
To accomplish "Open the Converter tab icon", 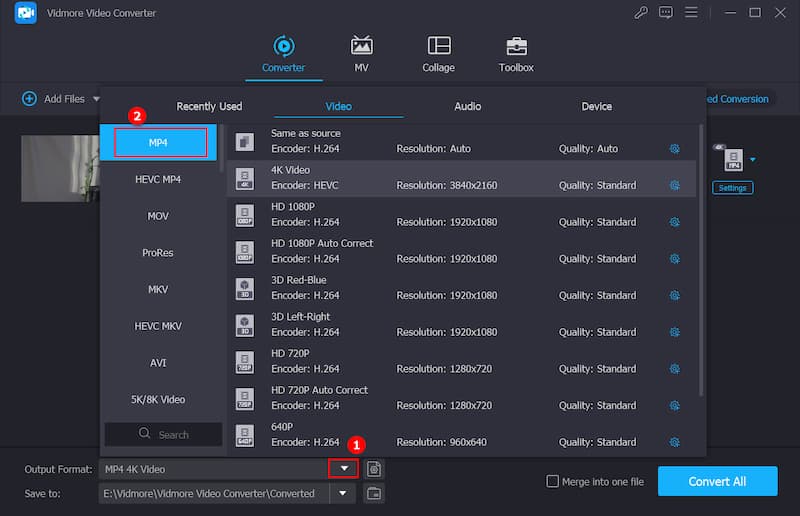I will tap(283, 46).
